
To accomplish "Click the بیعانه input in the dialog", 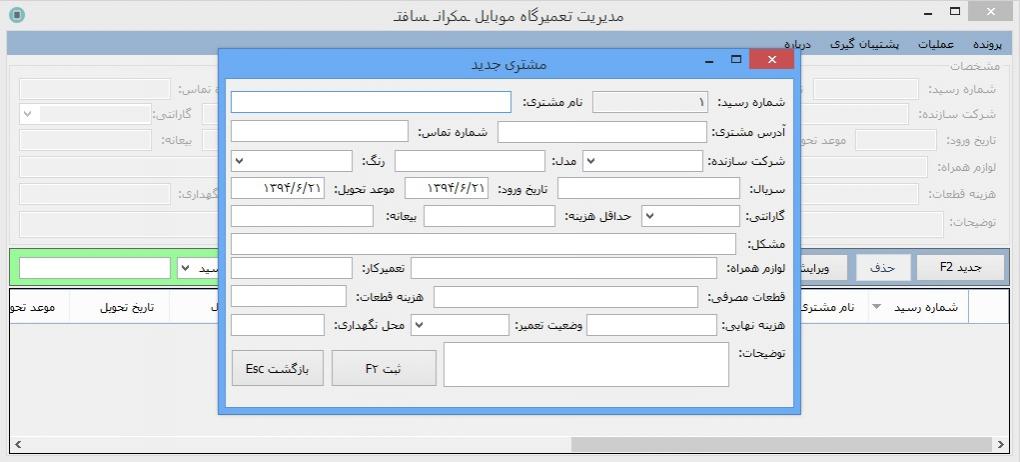I will click(302, 216).
